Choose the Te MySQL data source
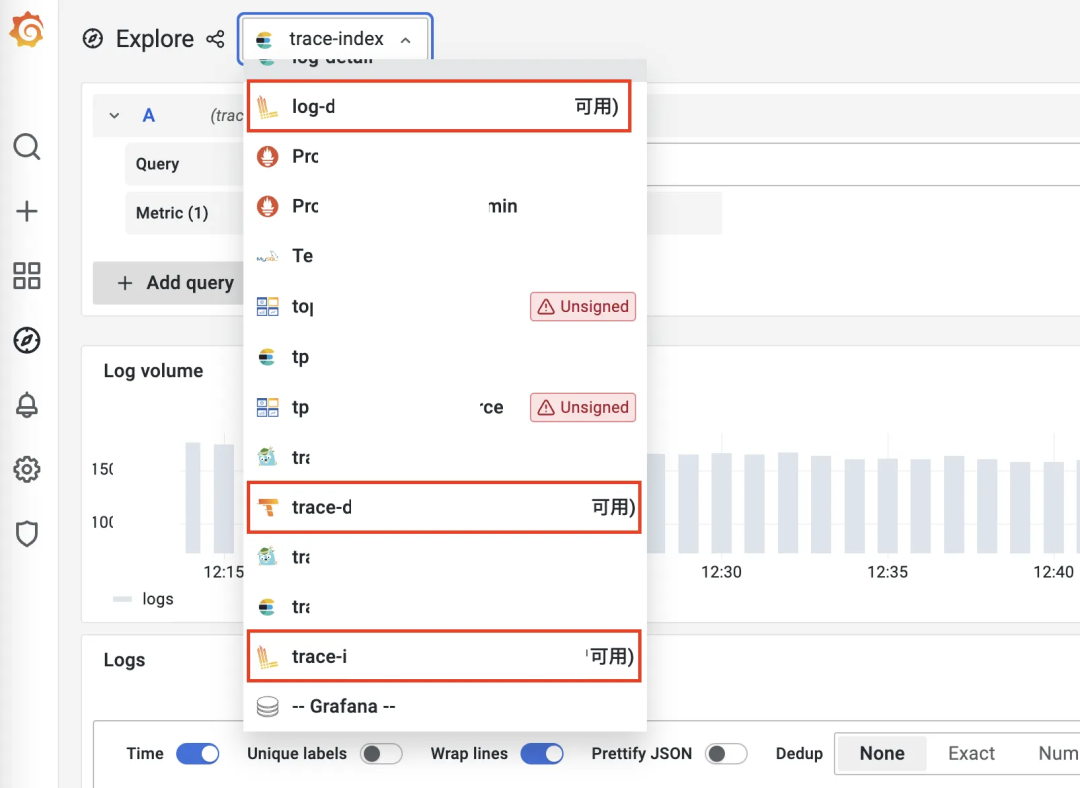The height and width of the screenshot is (788, 1080). click(445, 256)
